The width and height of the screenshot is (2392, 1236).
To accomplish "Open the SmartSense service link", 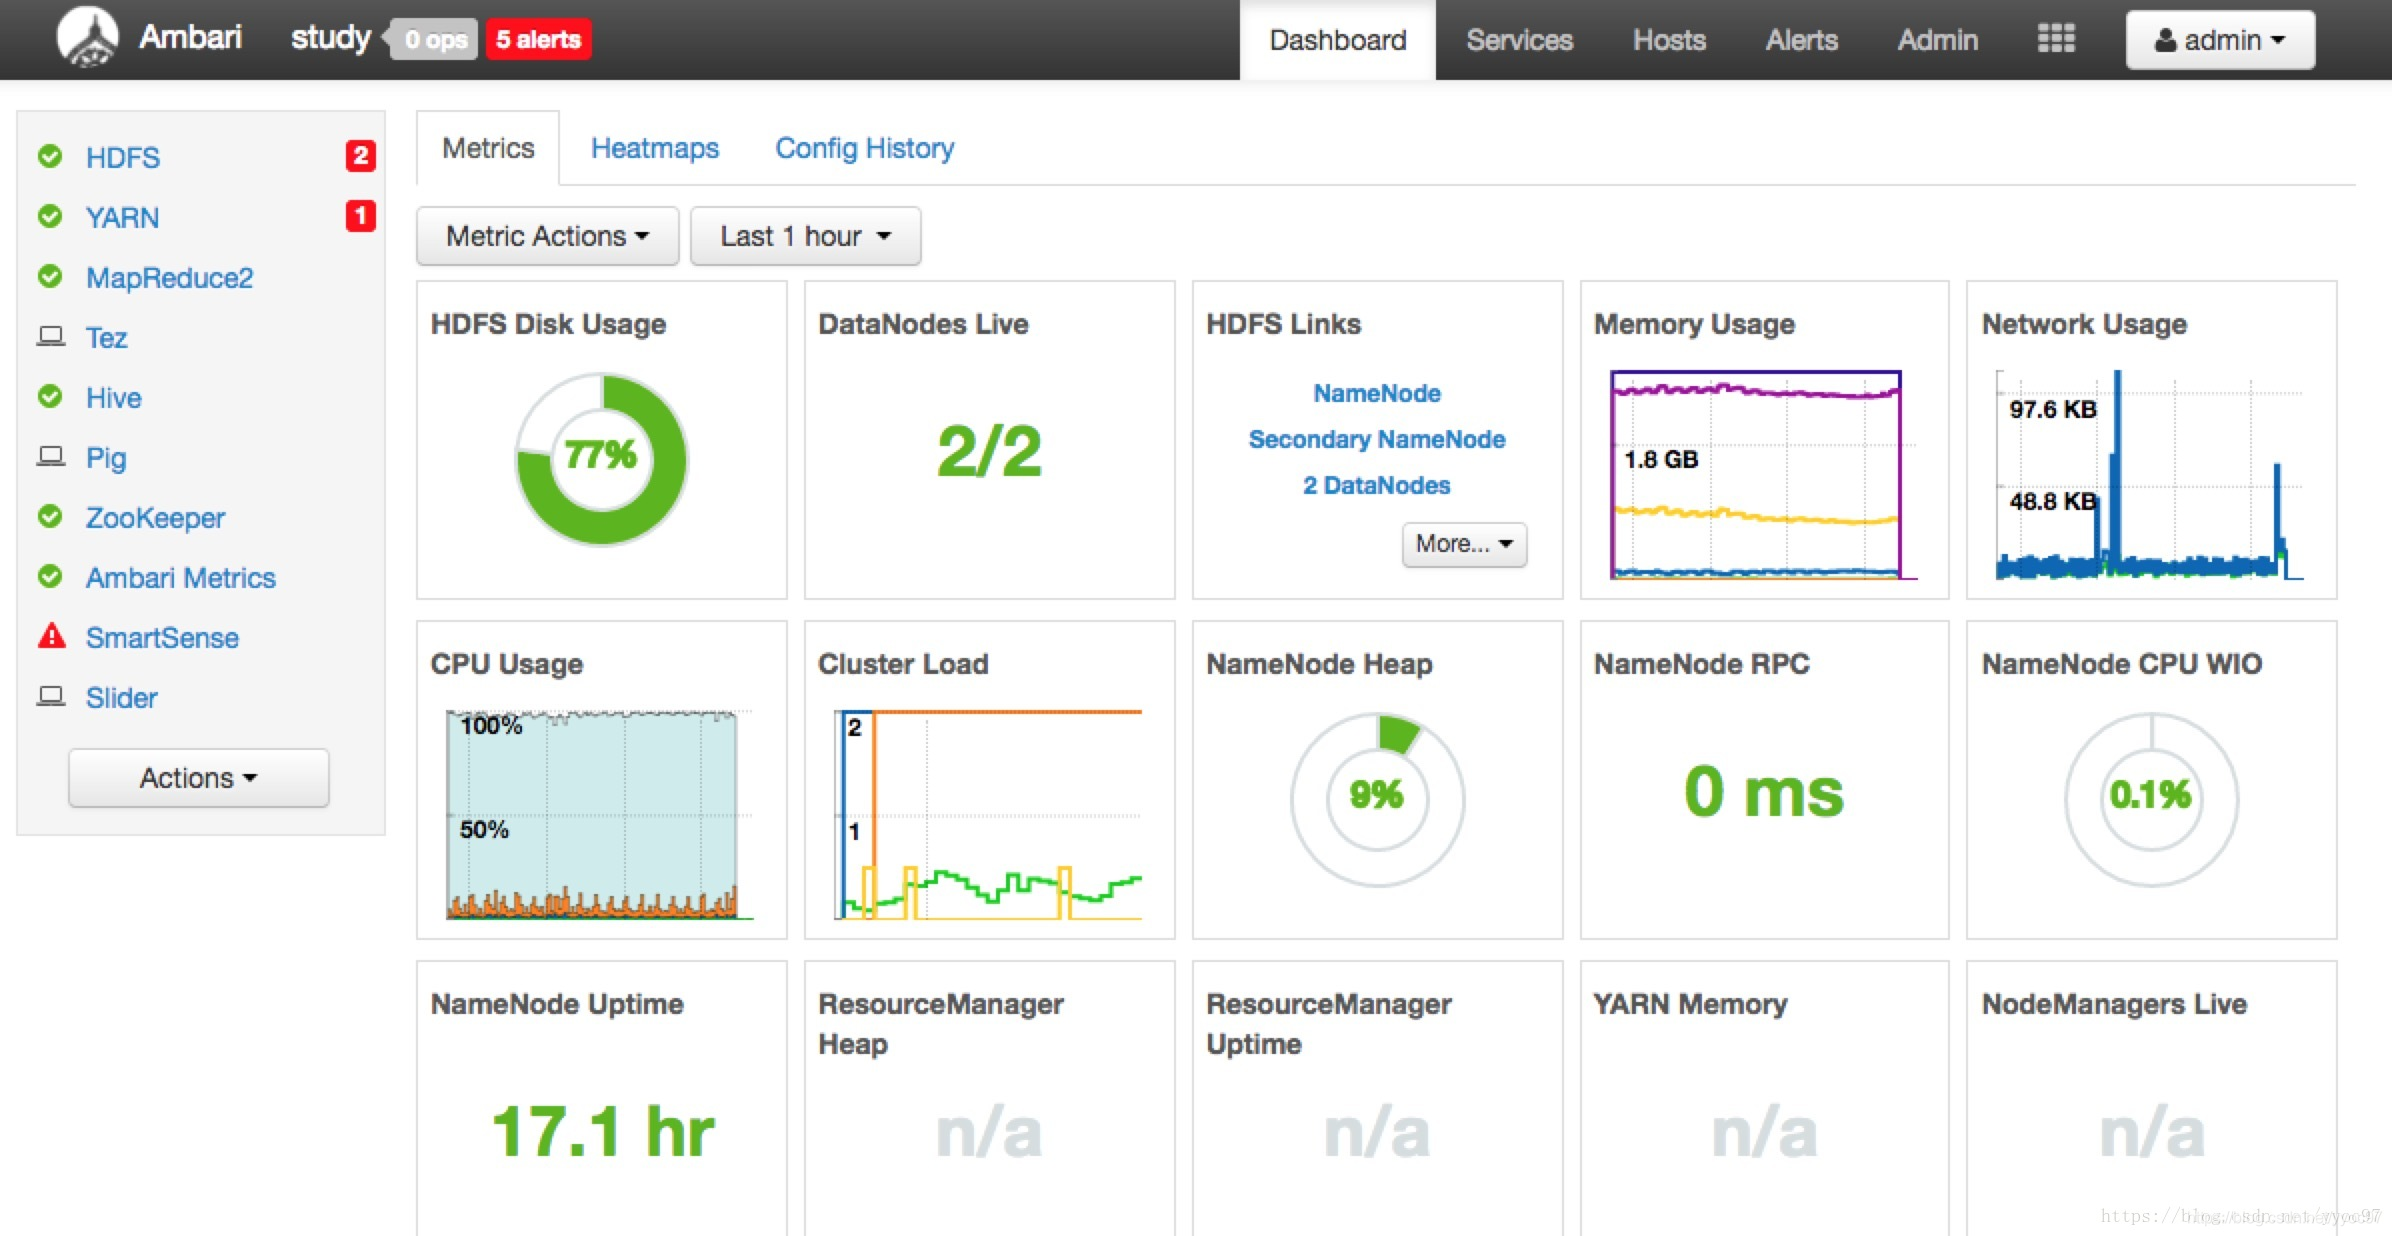I will 162,637.
